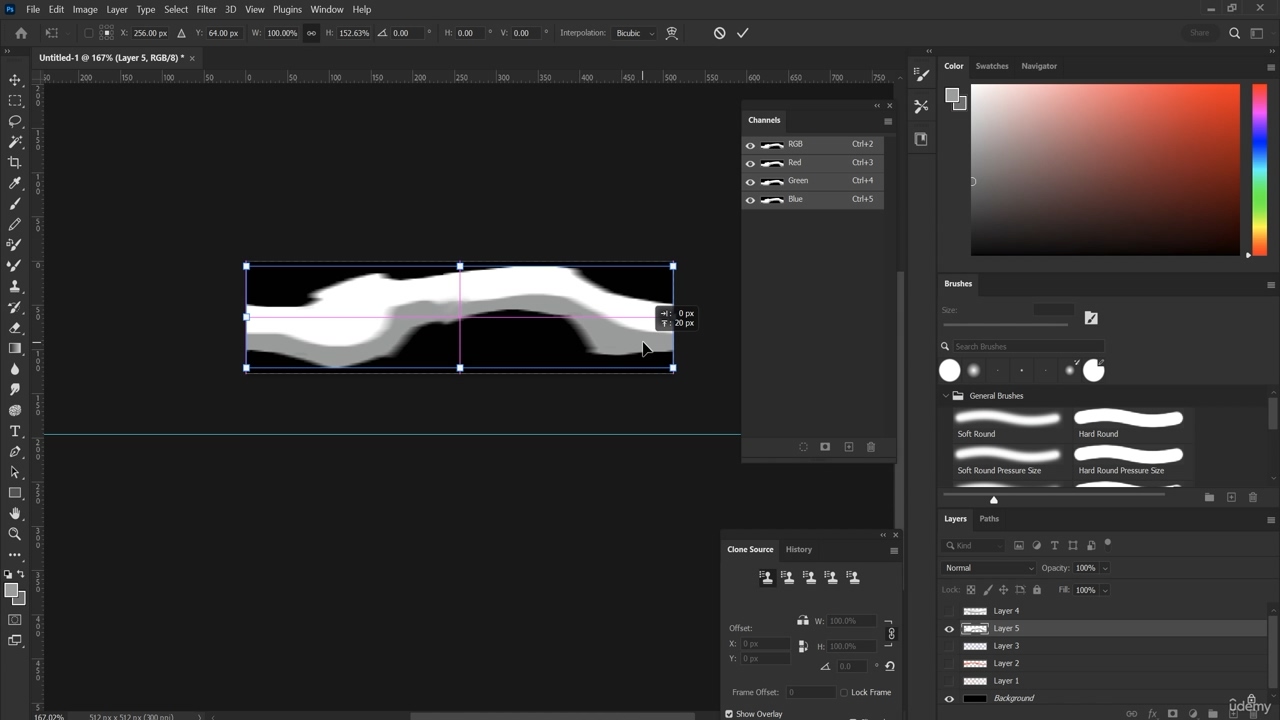Image resolution: width=1280 pixels, height=720 pixels.
Task: Select the Crop tool
Action: click(x=15, y=162)
